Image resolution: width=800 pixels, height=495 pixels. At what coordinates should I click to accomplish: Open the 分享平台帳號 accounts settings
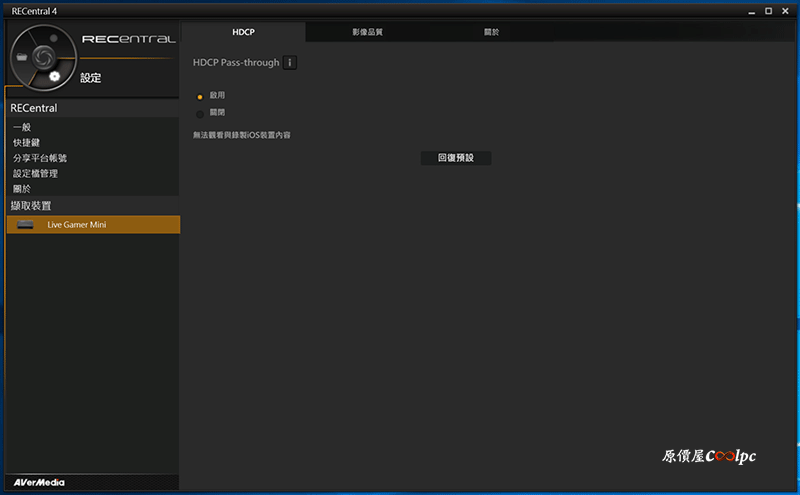(x=40, y=158)
